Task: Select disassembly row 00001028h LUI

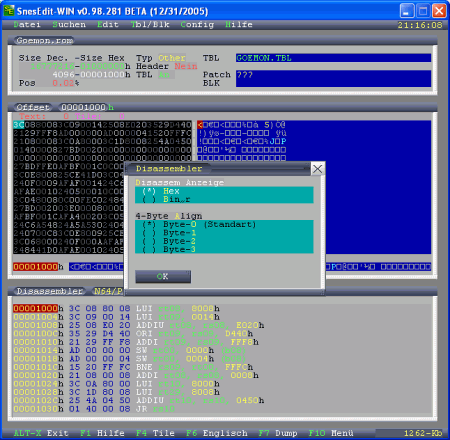Action: coord(116,392)
